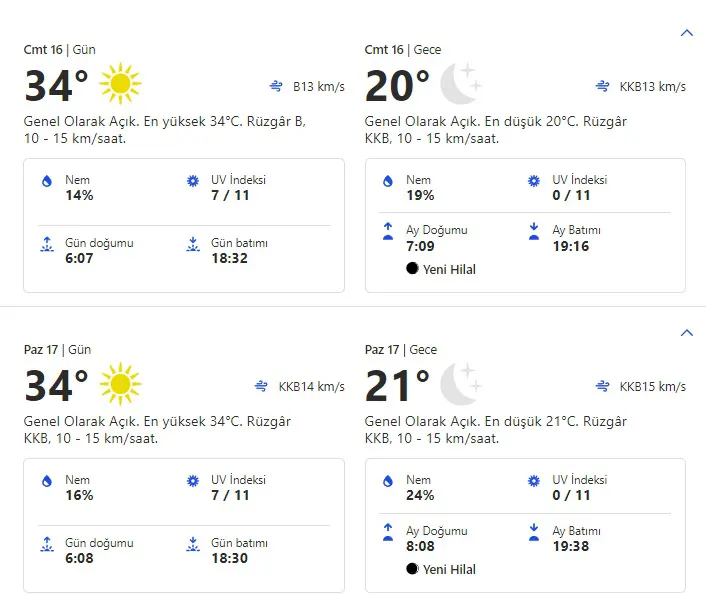Click the 34° temperature for Paz 17 day
The height and width of the screenshot is (600, 706).
(56, 386)
